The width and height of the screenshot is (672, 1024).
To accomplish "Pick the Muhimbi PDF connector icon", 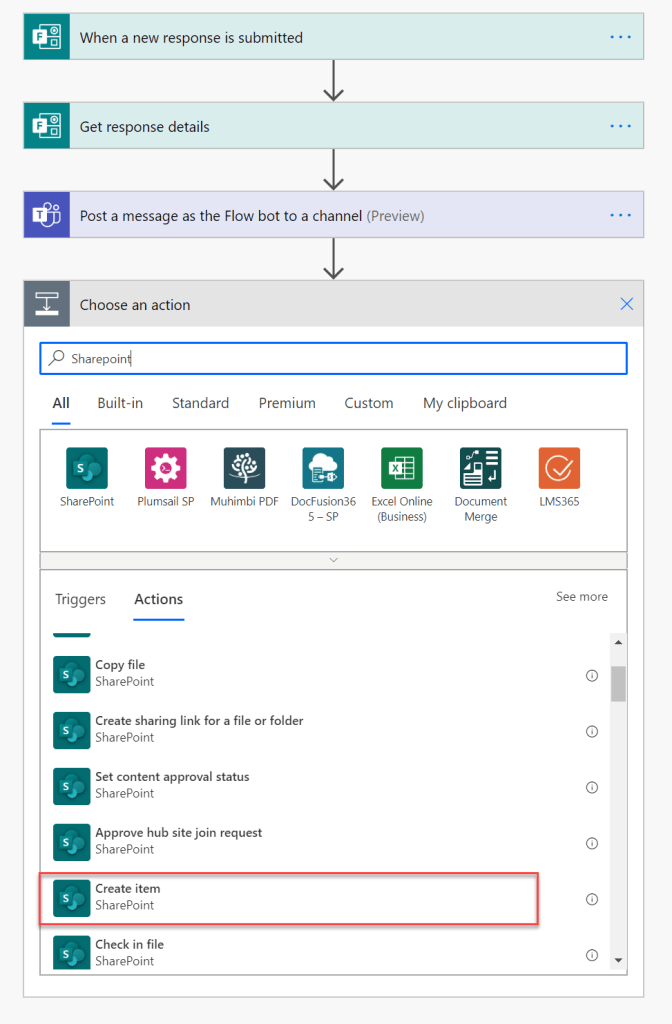I will coord(244,468).
